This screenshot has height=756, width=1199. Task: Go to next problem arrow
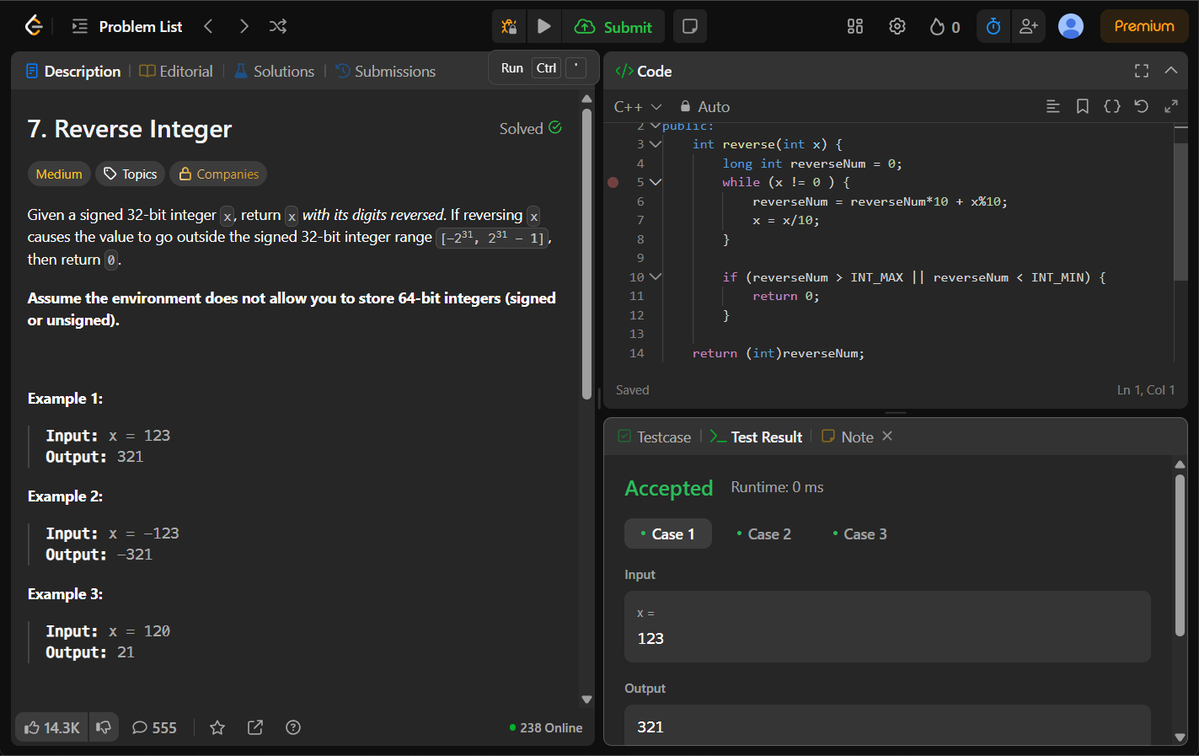pos(244,26)
